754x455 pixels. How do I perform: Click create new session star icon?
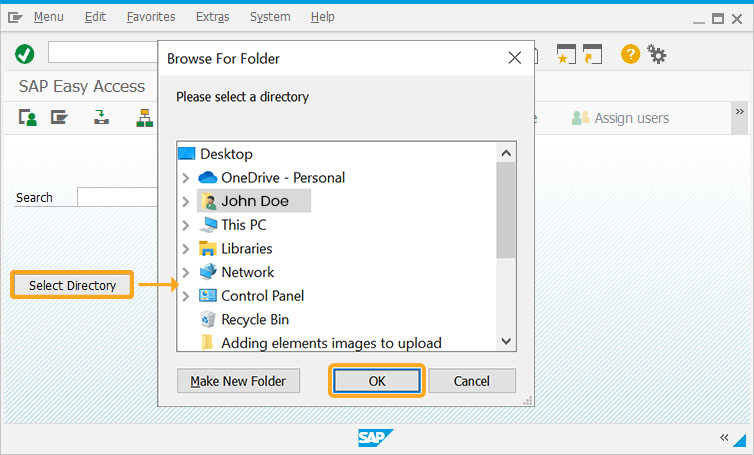coord(566,54)
